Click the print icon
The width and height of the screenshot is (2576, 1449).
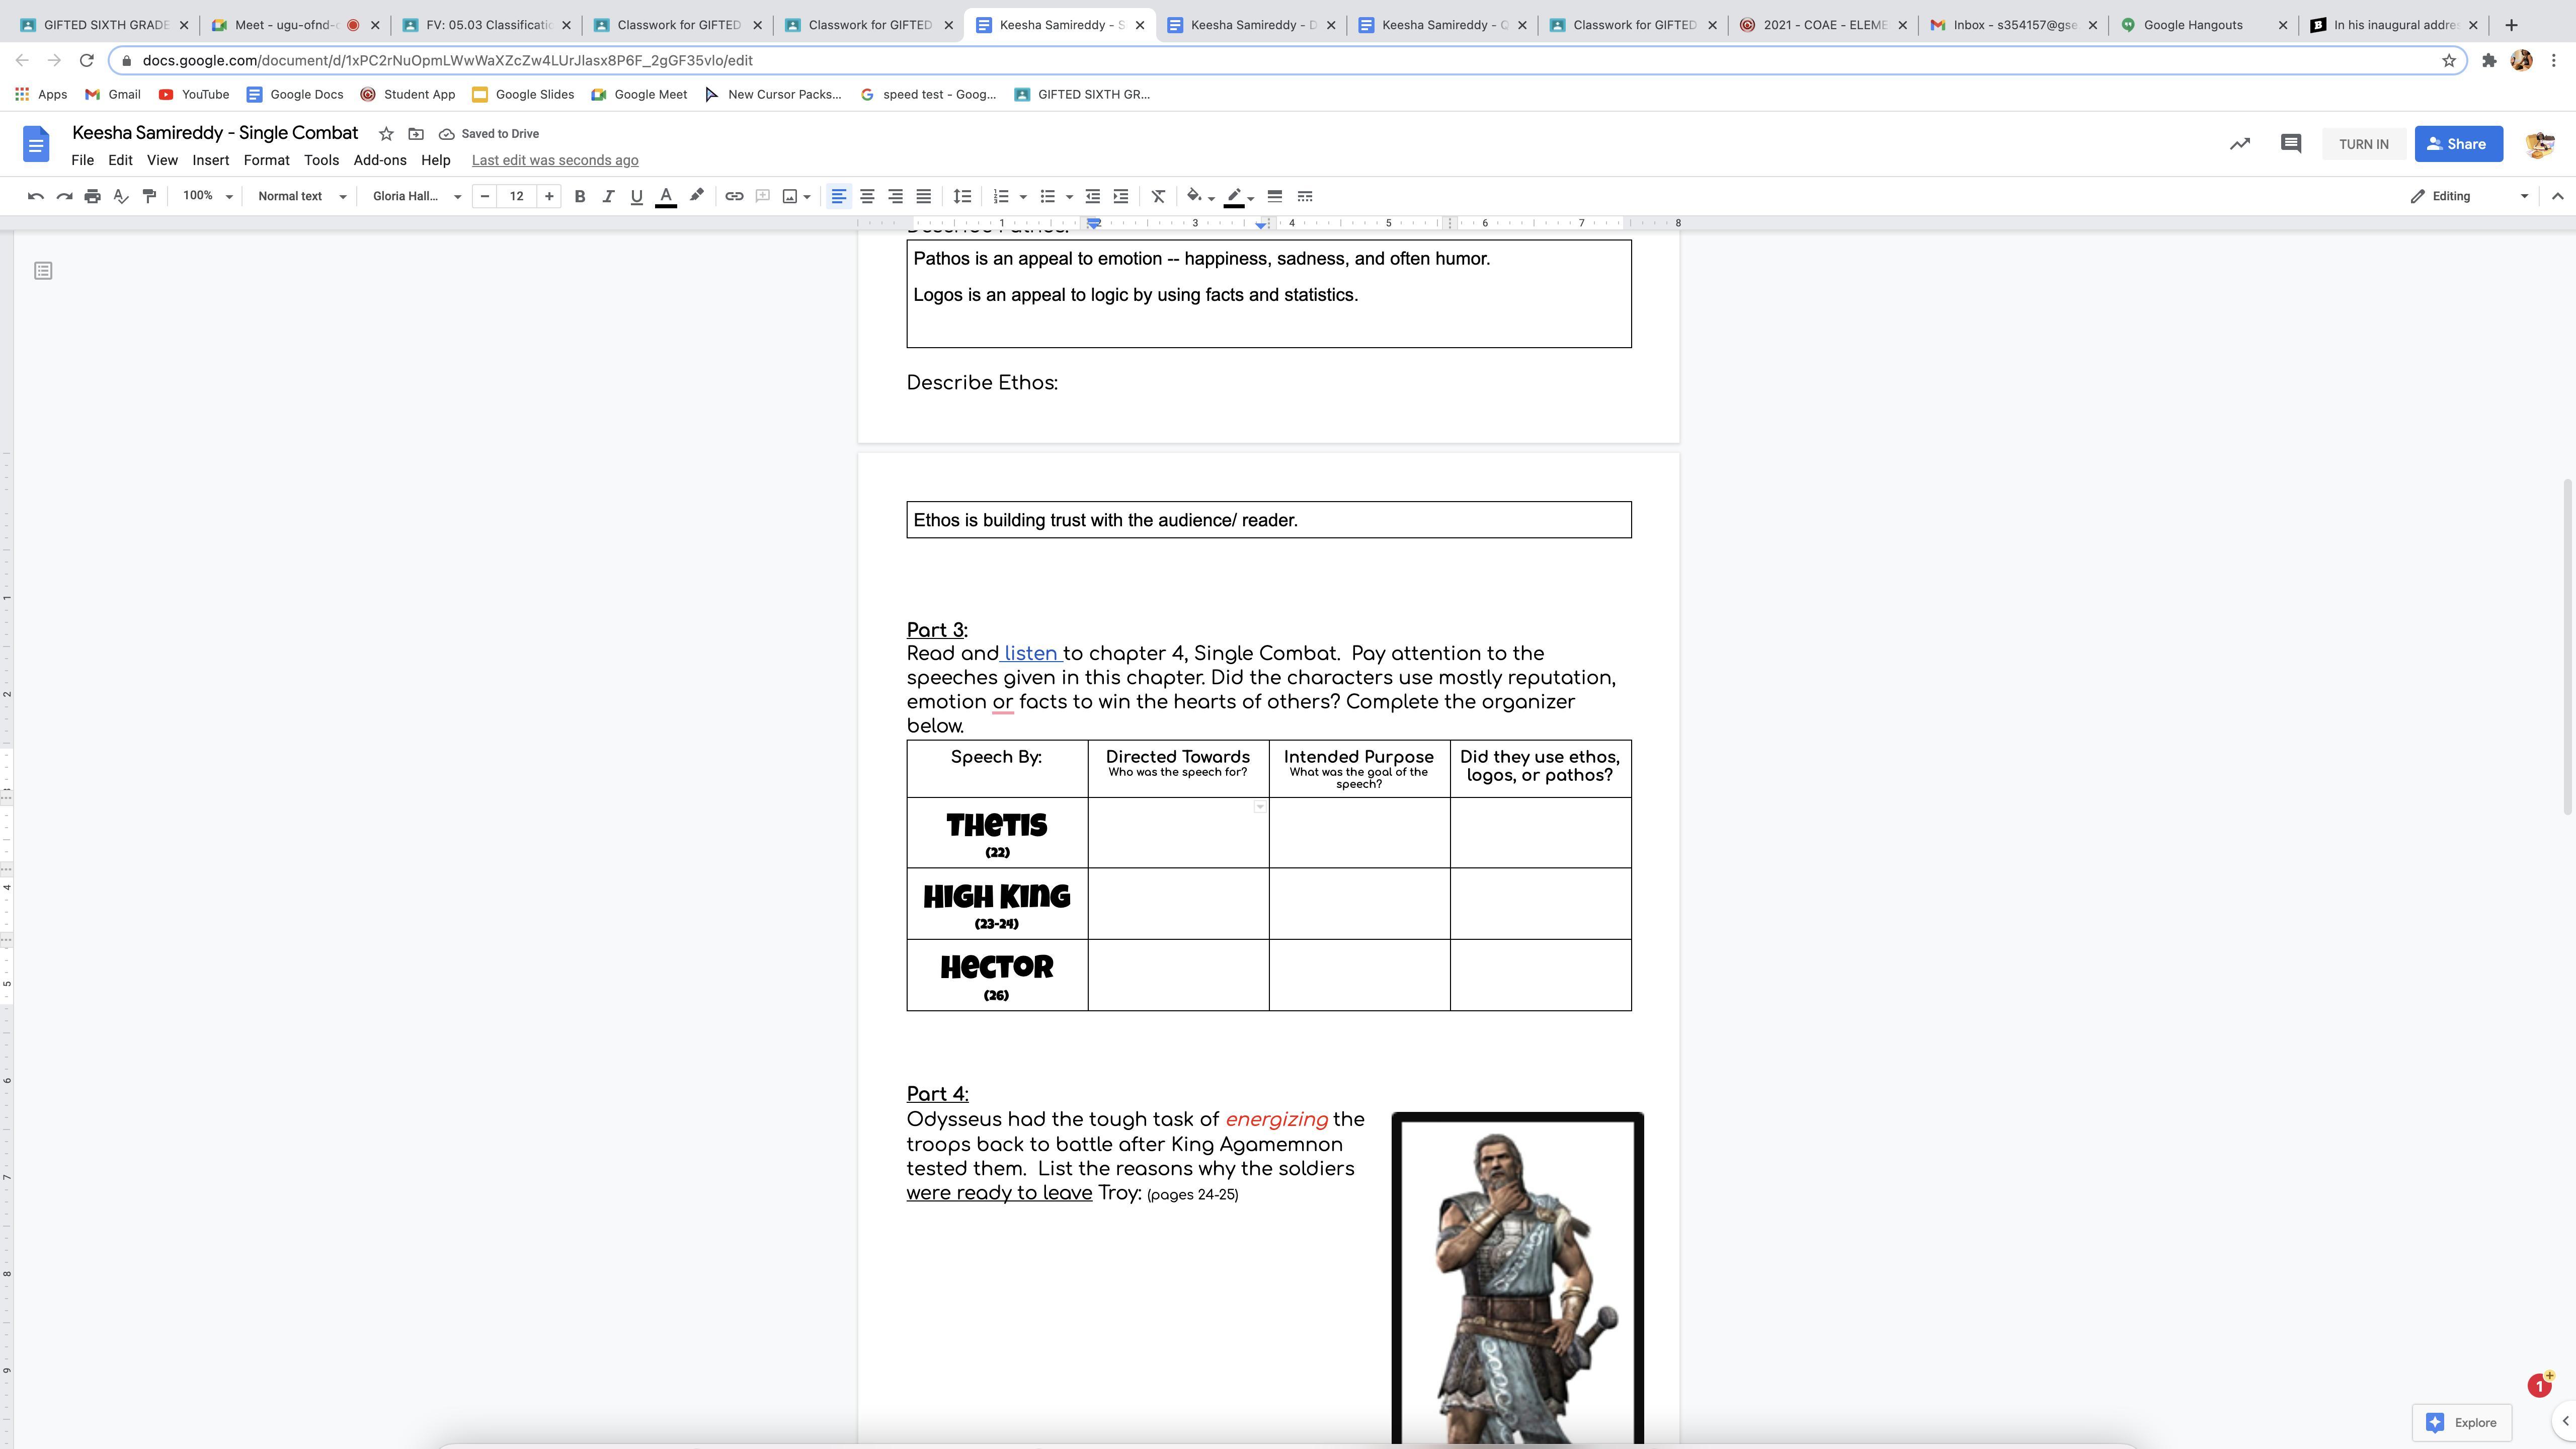(92, 196)
